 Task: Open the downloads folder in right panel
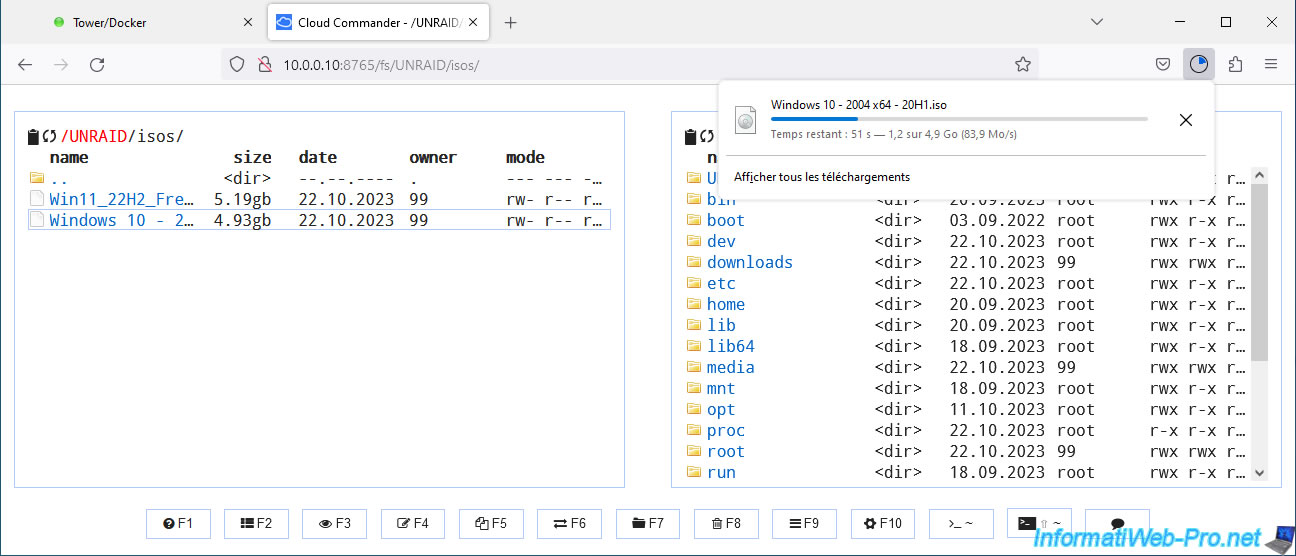(749, 262)
